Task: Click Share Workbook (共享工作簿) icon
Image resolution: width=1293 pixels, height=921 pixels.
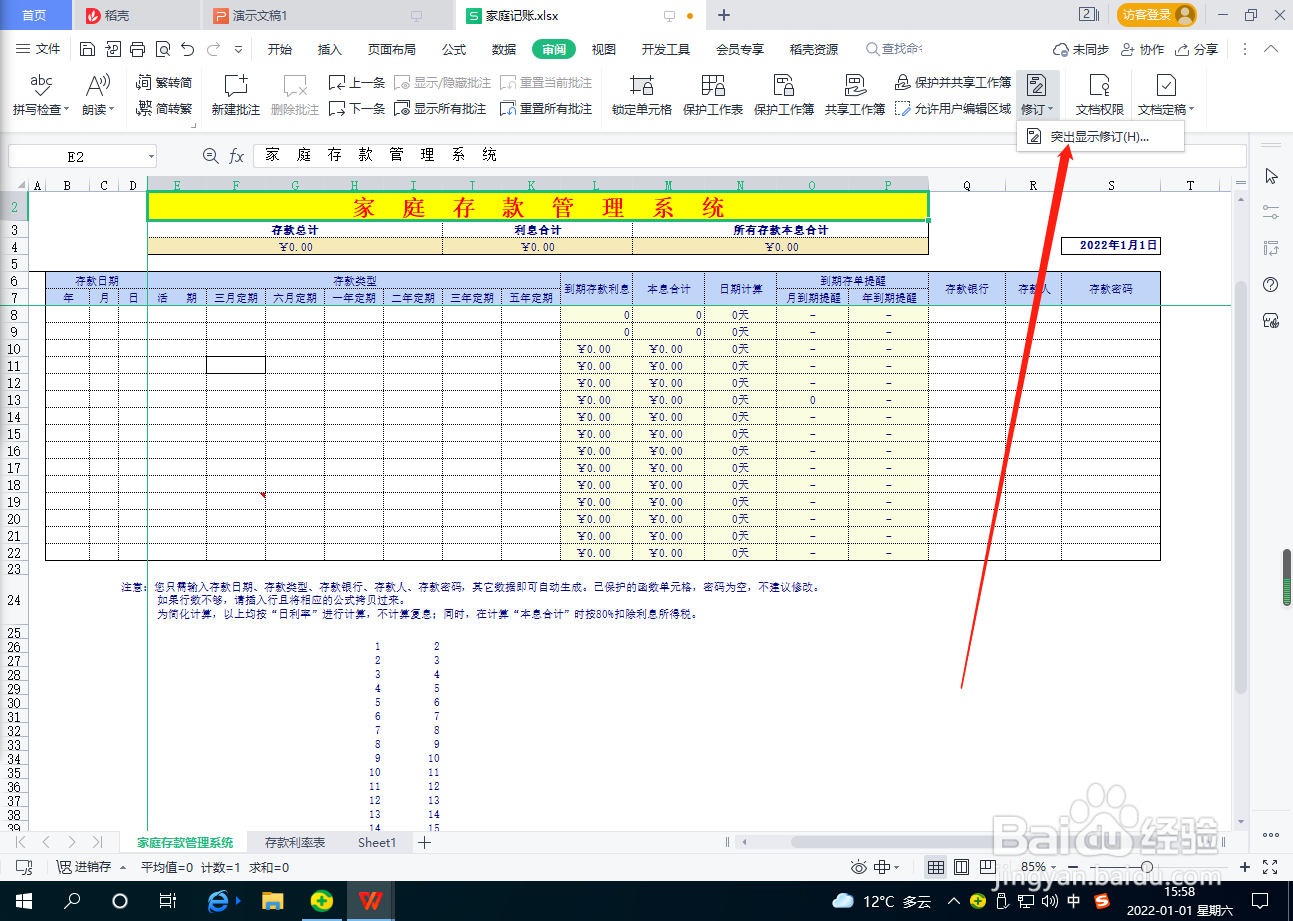Action: pyautogui.click(x=855, y=85)
